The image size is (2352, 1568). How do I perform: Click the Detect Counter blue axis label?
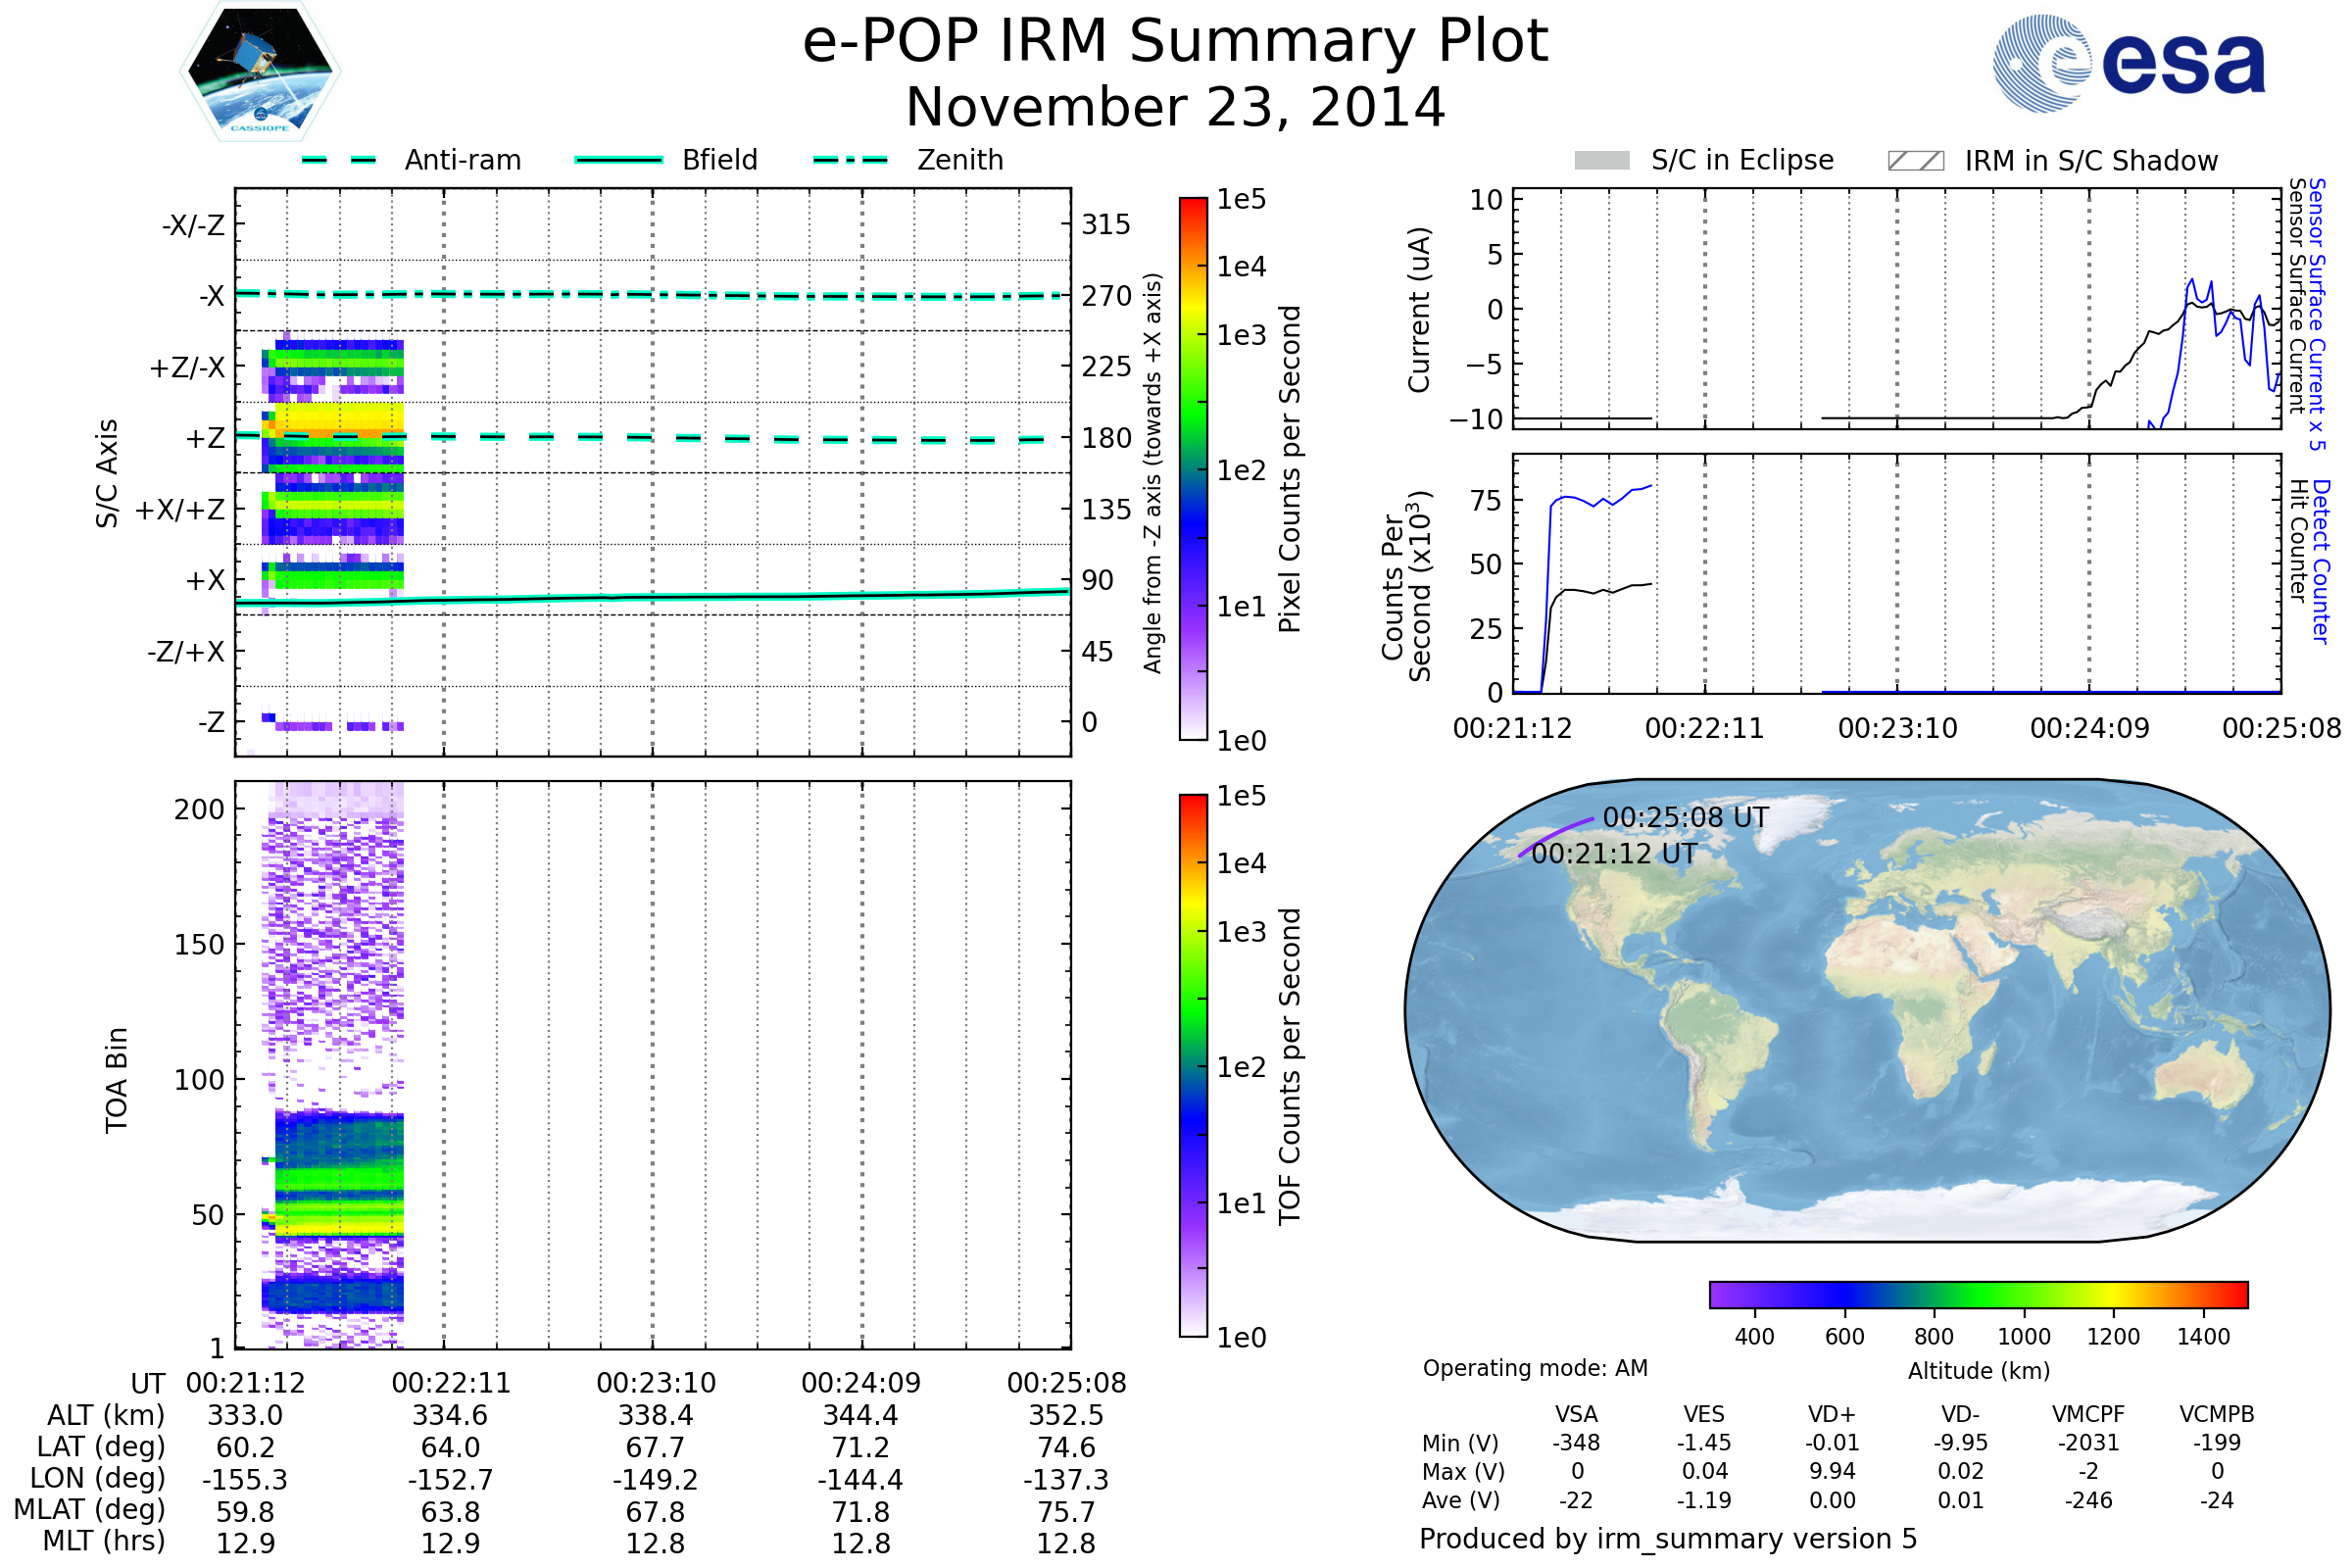(x=2321, y=562)
